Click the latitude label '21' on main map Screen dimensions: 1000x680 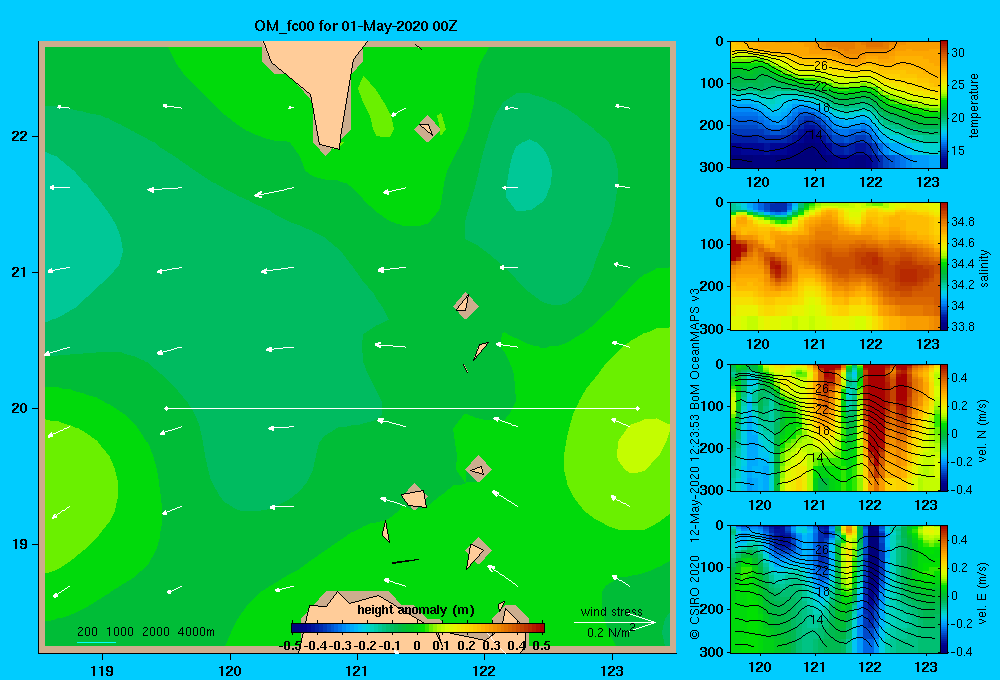click(x=19, y=272)
